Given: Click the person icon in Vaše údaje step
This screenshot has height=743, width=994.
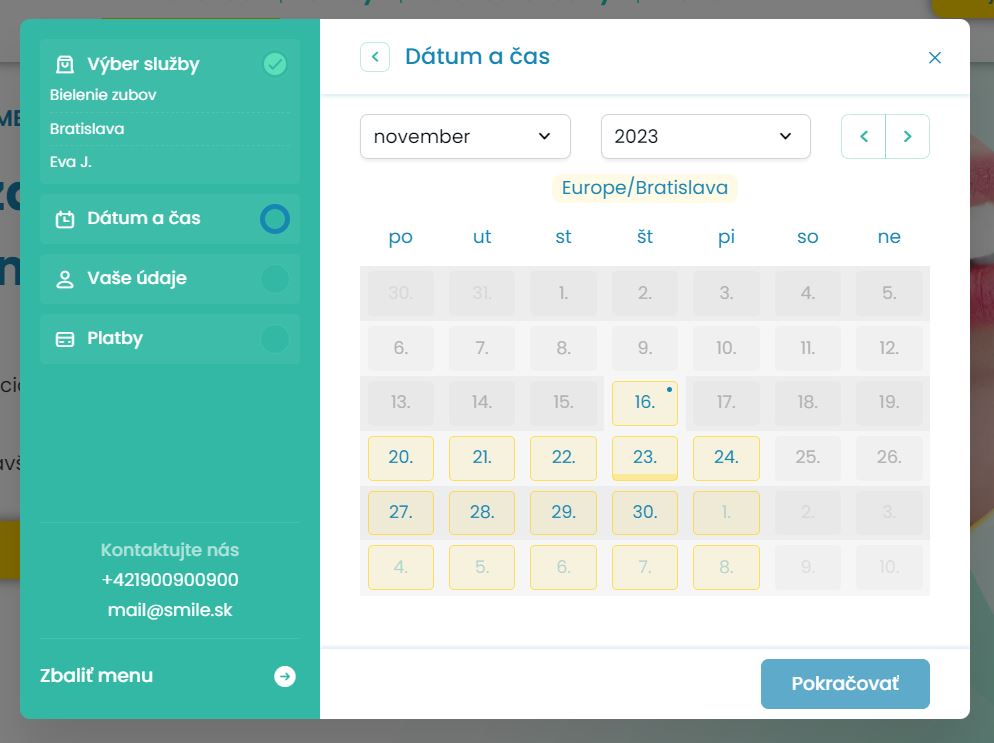Looking at the screenshot, I should [65, 279].
